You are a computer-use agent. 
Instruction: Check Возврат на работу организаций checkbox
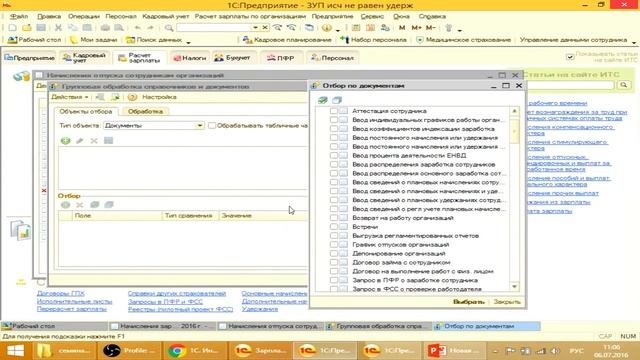(x=334, y=218)
